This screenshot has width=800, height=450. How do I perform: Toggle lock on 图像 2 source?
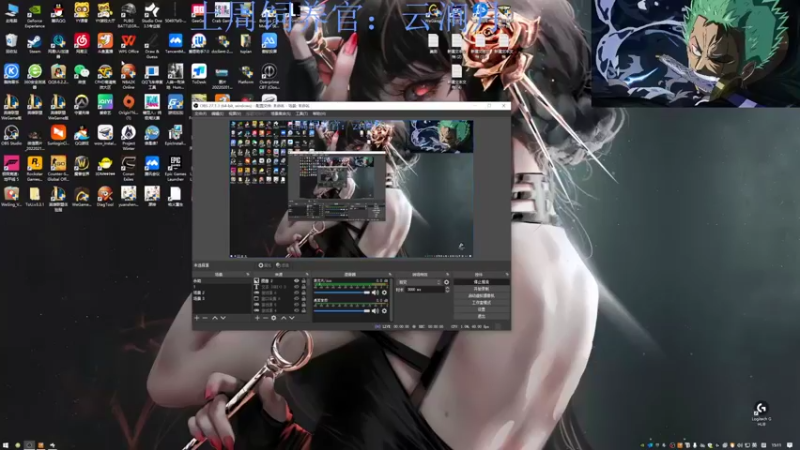[x=304, y=281]
